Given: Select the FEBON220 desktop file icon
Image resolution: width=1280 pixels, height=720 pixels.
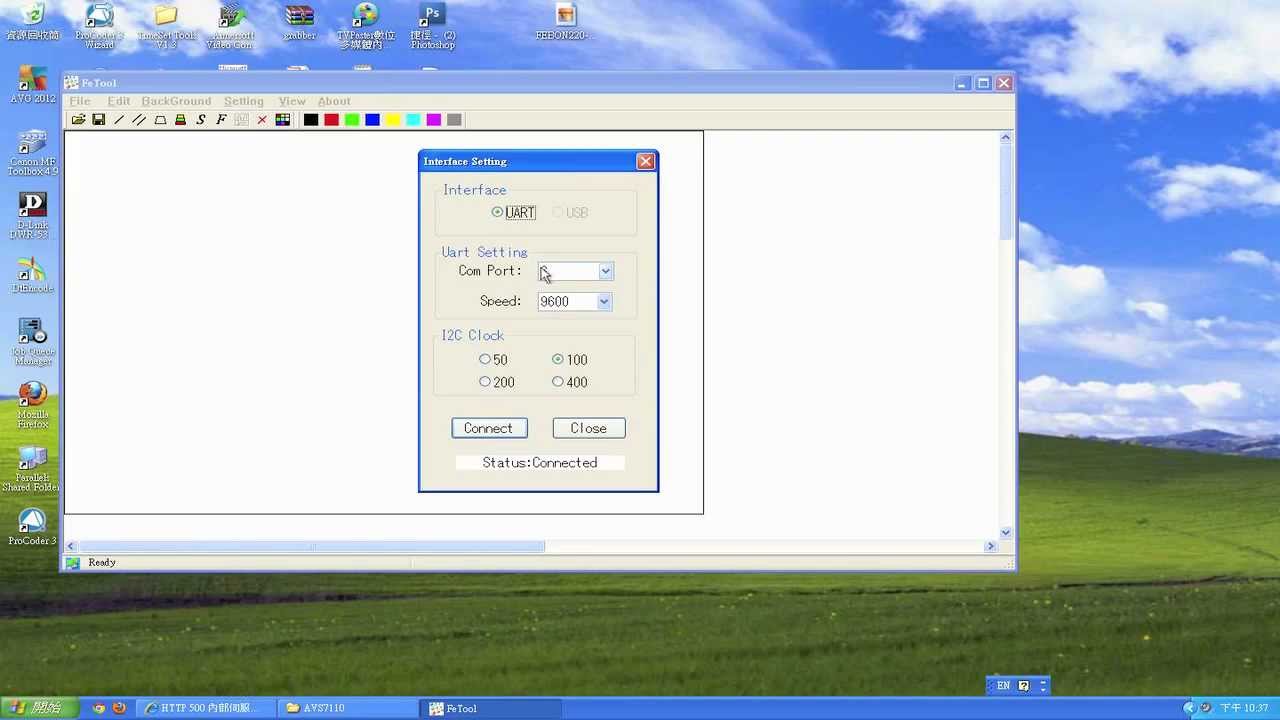Looking at the screenshot, I should (566, 22).
